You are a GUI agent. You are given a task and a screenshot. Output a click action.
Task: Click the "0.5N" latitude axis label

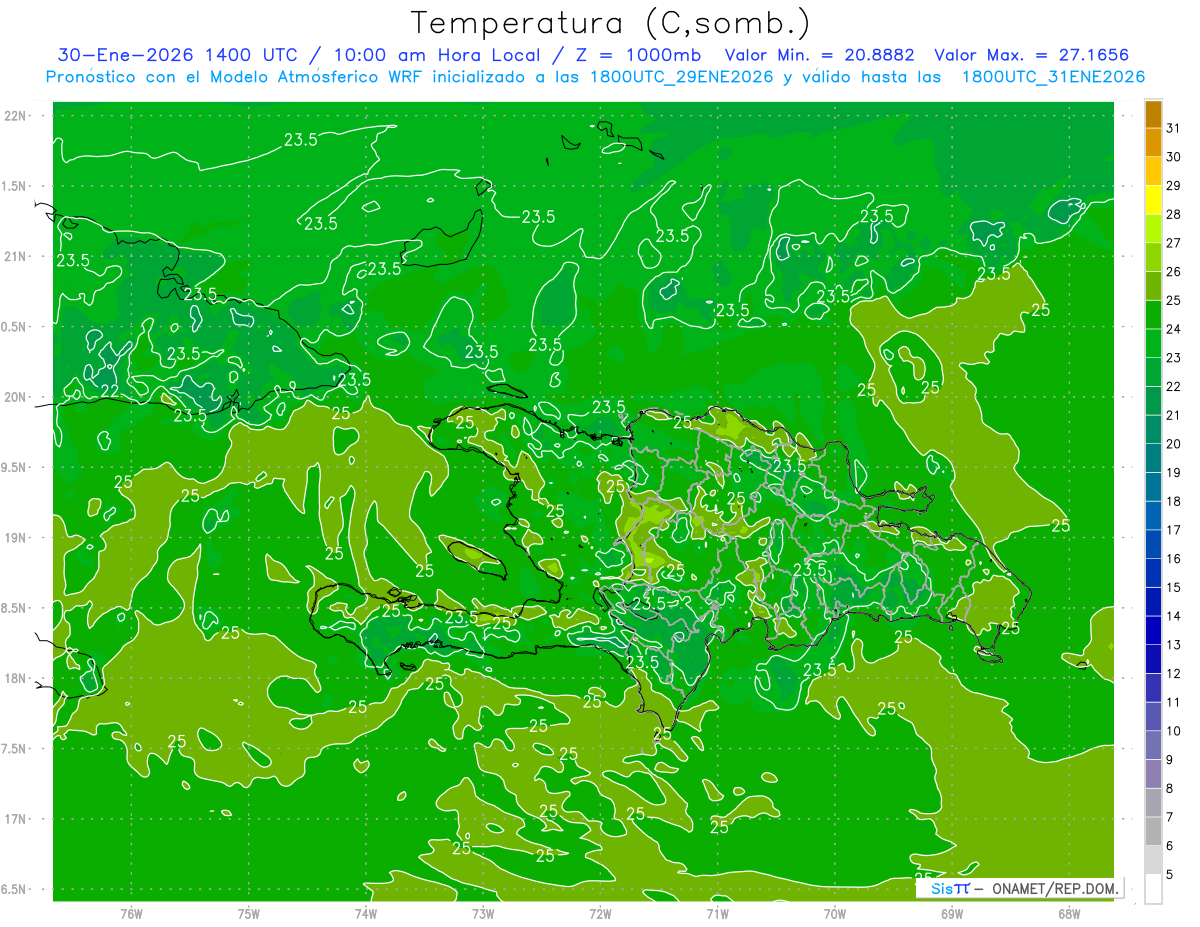click(14, 327)
